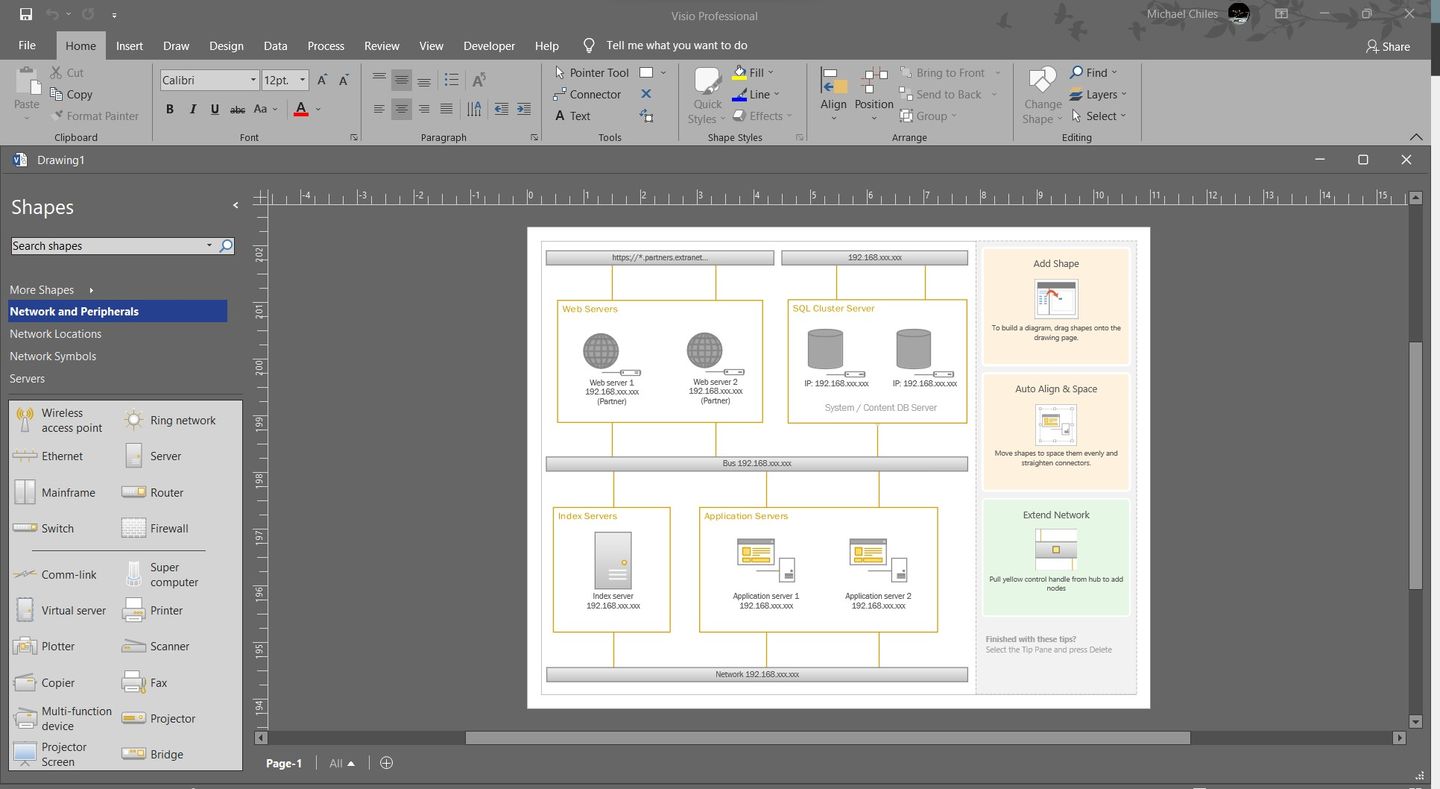
Task: Align text right in paragraph group
Action: (424, 109)
